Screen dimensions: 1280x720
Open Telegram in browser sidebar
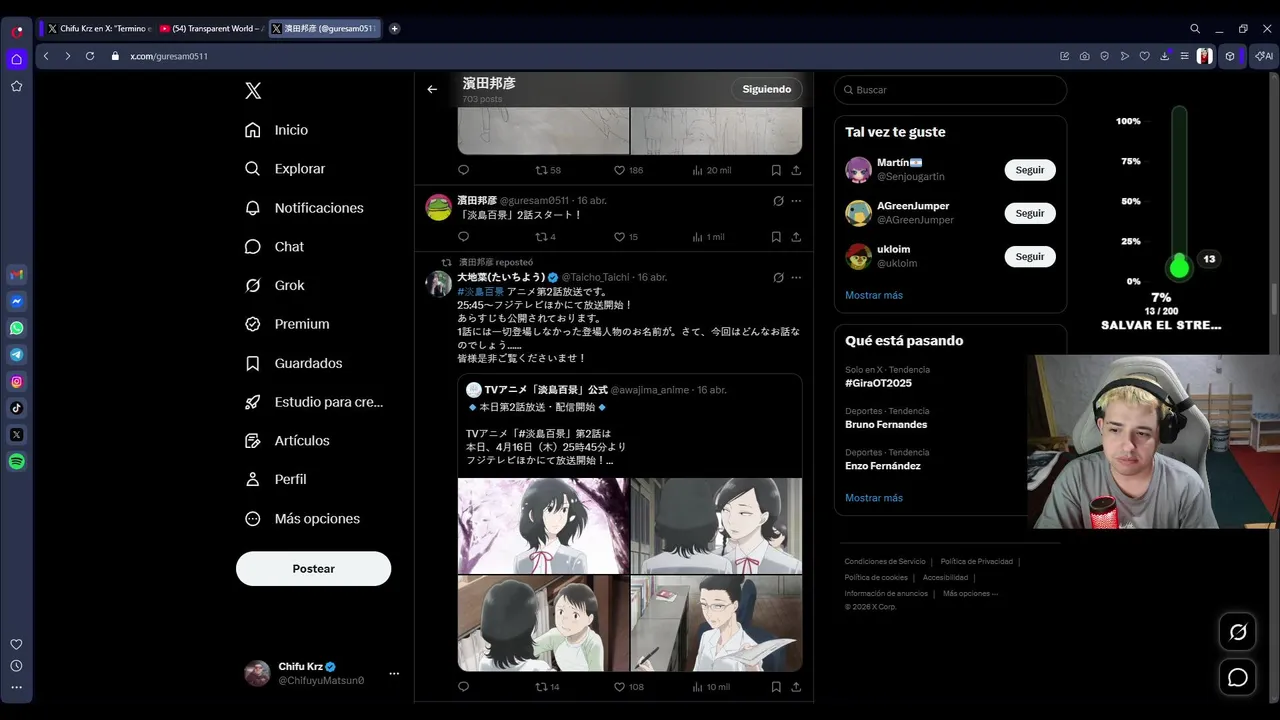click(17, 354)
